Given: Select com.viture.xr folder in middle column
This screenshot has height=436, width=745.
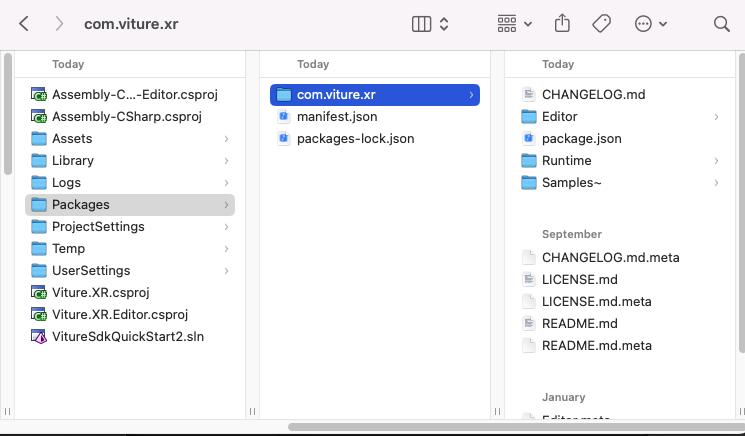Looking at the screenshot, I should tap(375, 95).
